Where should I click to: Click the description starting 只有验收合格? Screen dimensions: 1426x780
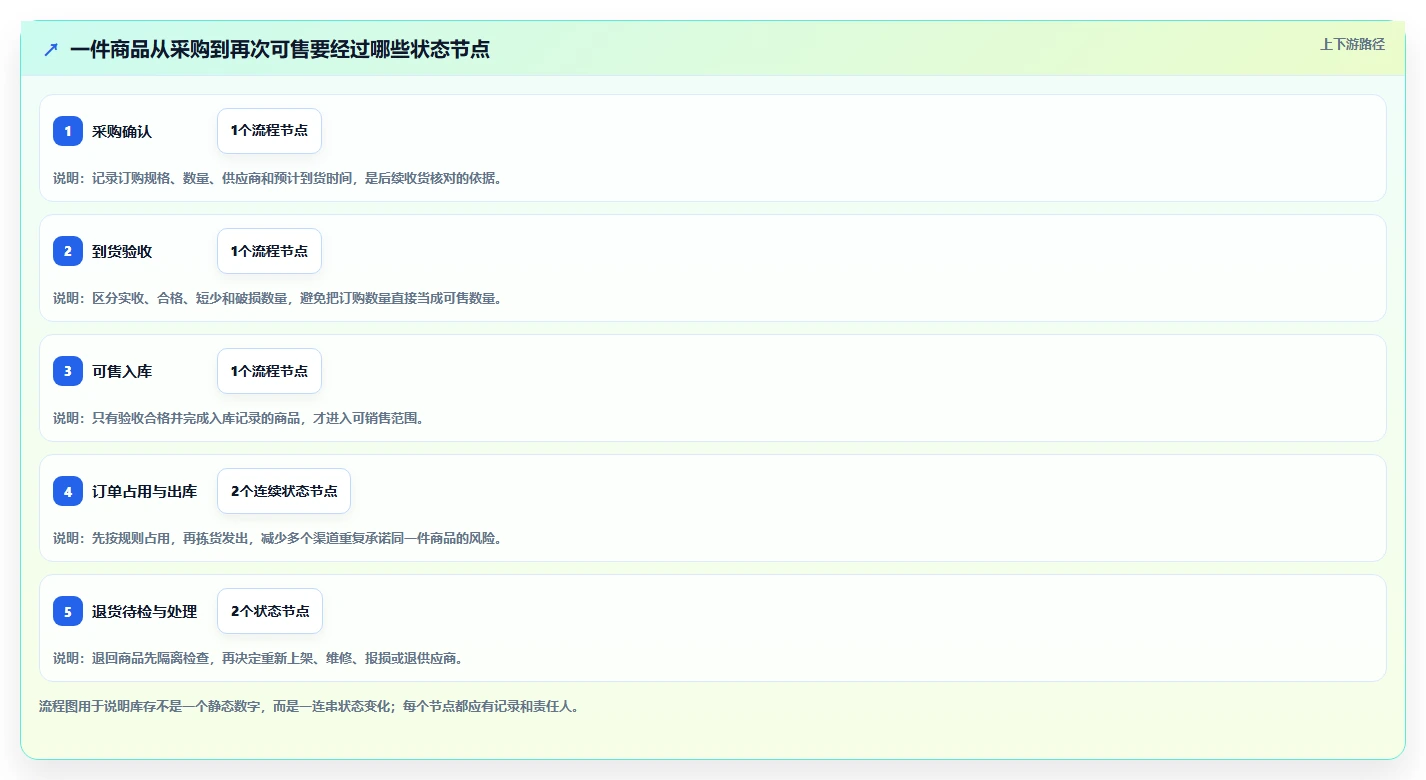pyautogui.click(x=239, y=418)
